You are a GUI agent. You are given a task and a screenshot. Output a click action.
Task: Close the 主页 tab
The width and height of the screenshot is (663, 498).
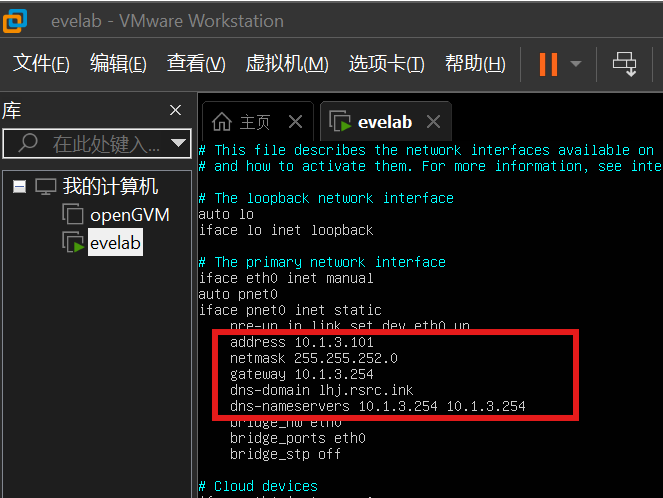(x=295, y=122)
